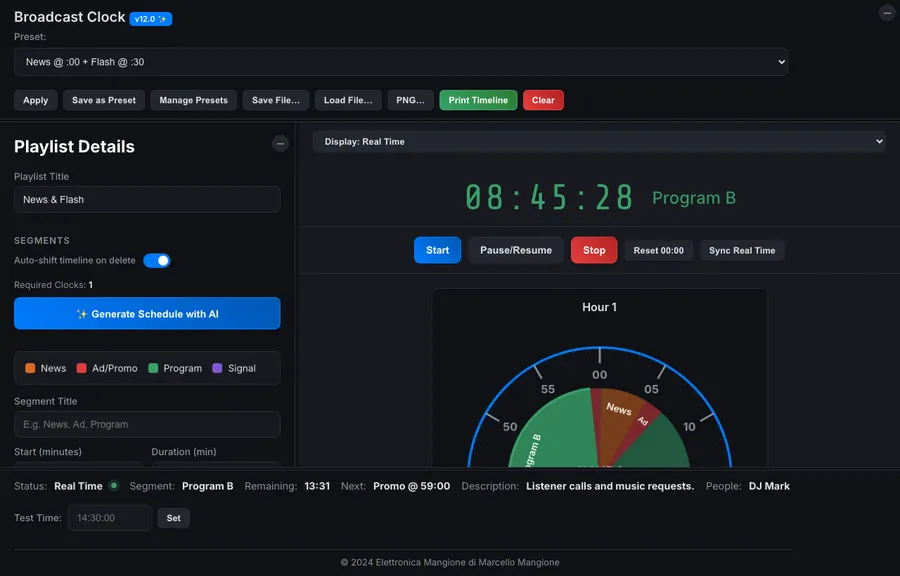Click the 'Required Clocks: 1' text
The image size is (900, 576).
coord(53,285)
